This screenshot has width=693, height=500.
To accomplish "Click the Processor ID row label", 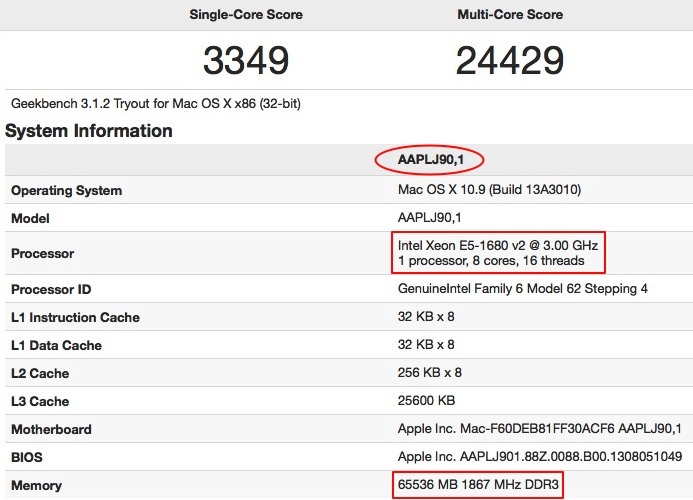I will (x=51, y=290).
